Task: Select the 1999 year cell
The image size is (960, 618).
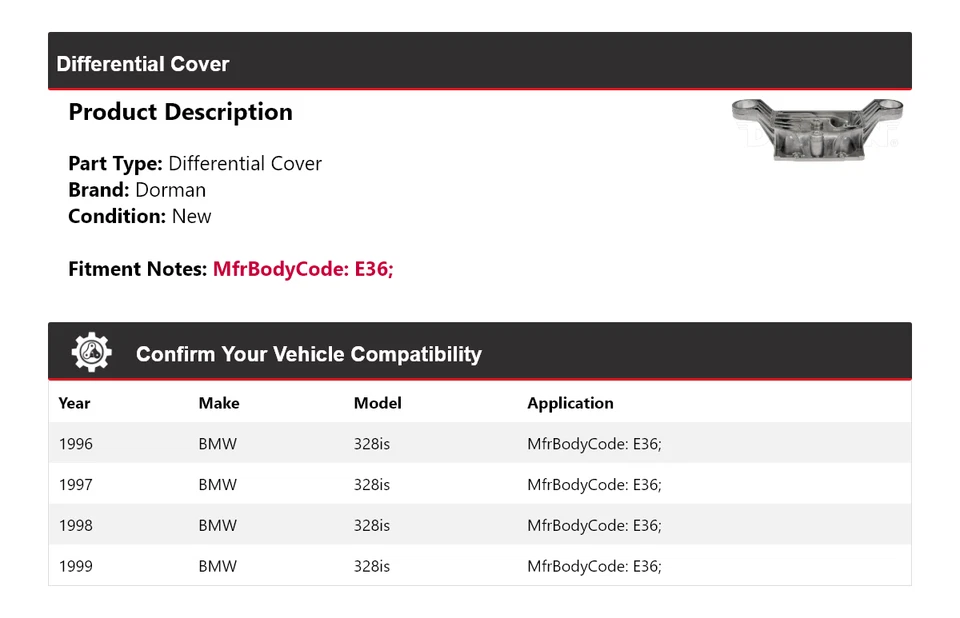Action: point(76,566)
